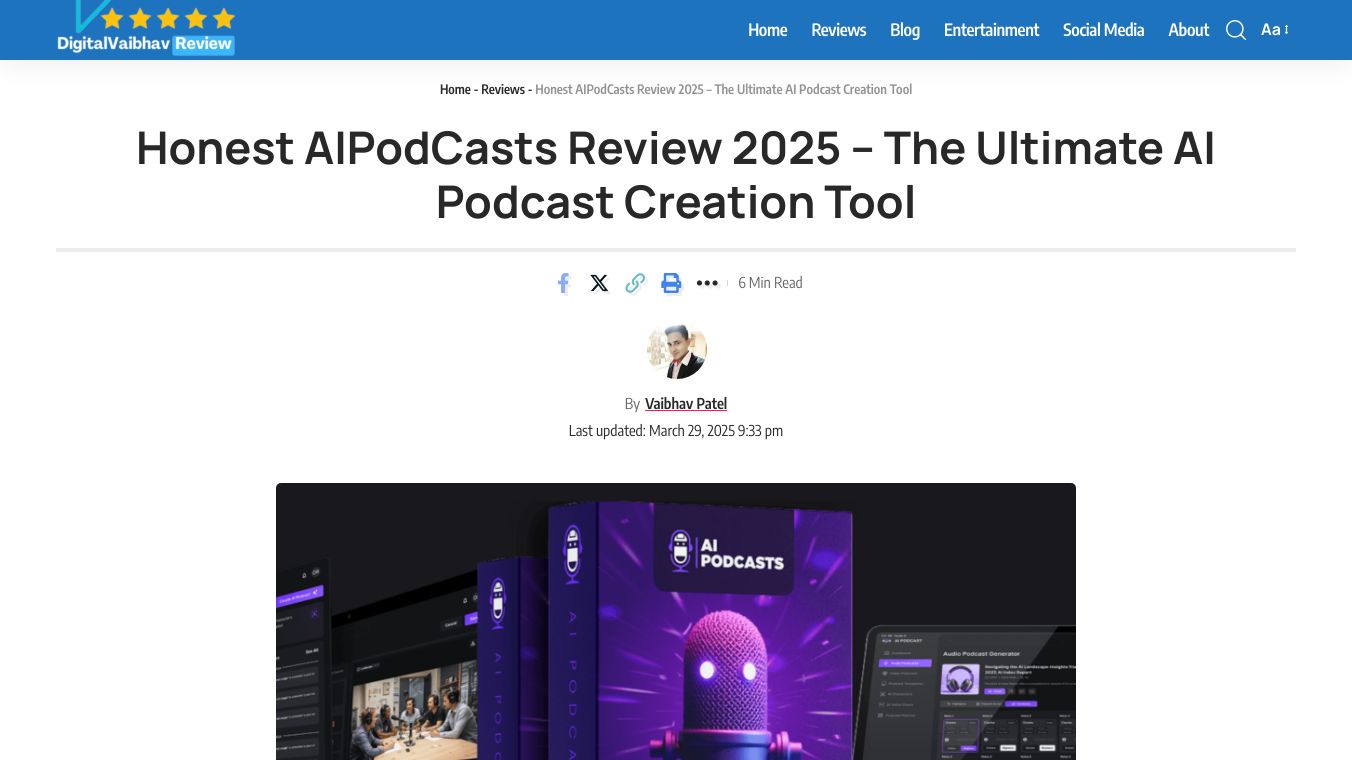
Task: Open the Aa font size adjuster
Action: point(1275,30)
